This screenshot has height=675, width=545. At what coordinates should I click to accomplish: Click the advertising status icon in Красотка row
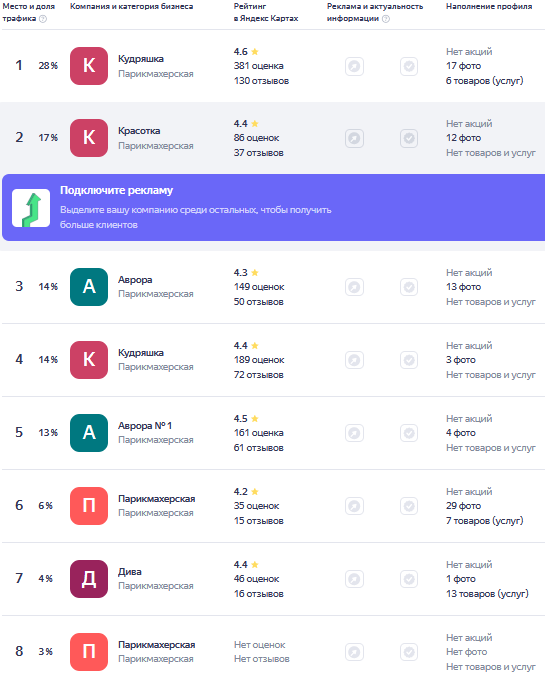tap(354, 139)
